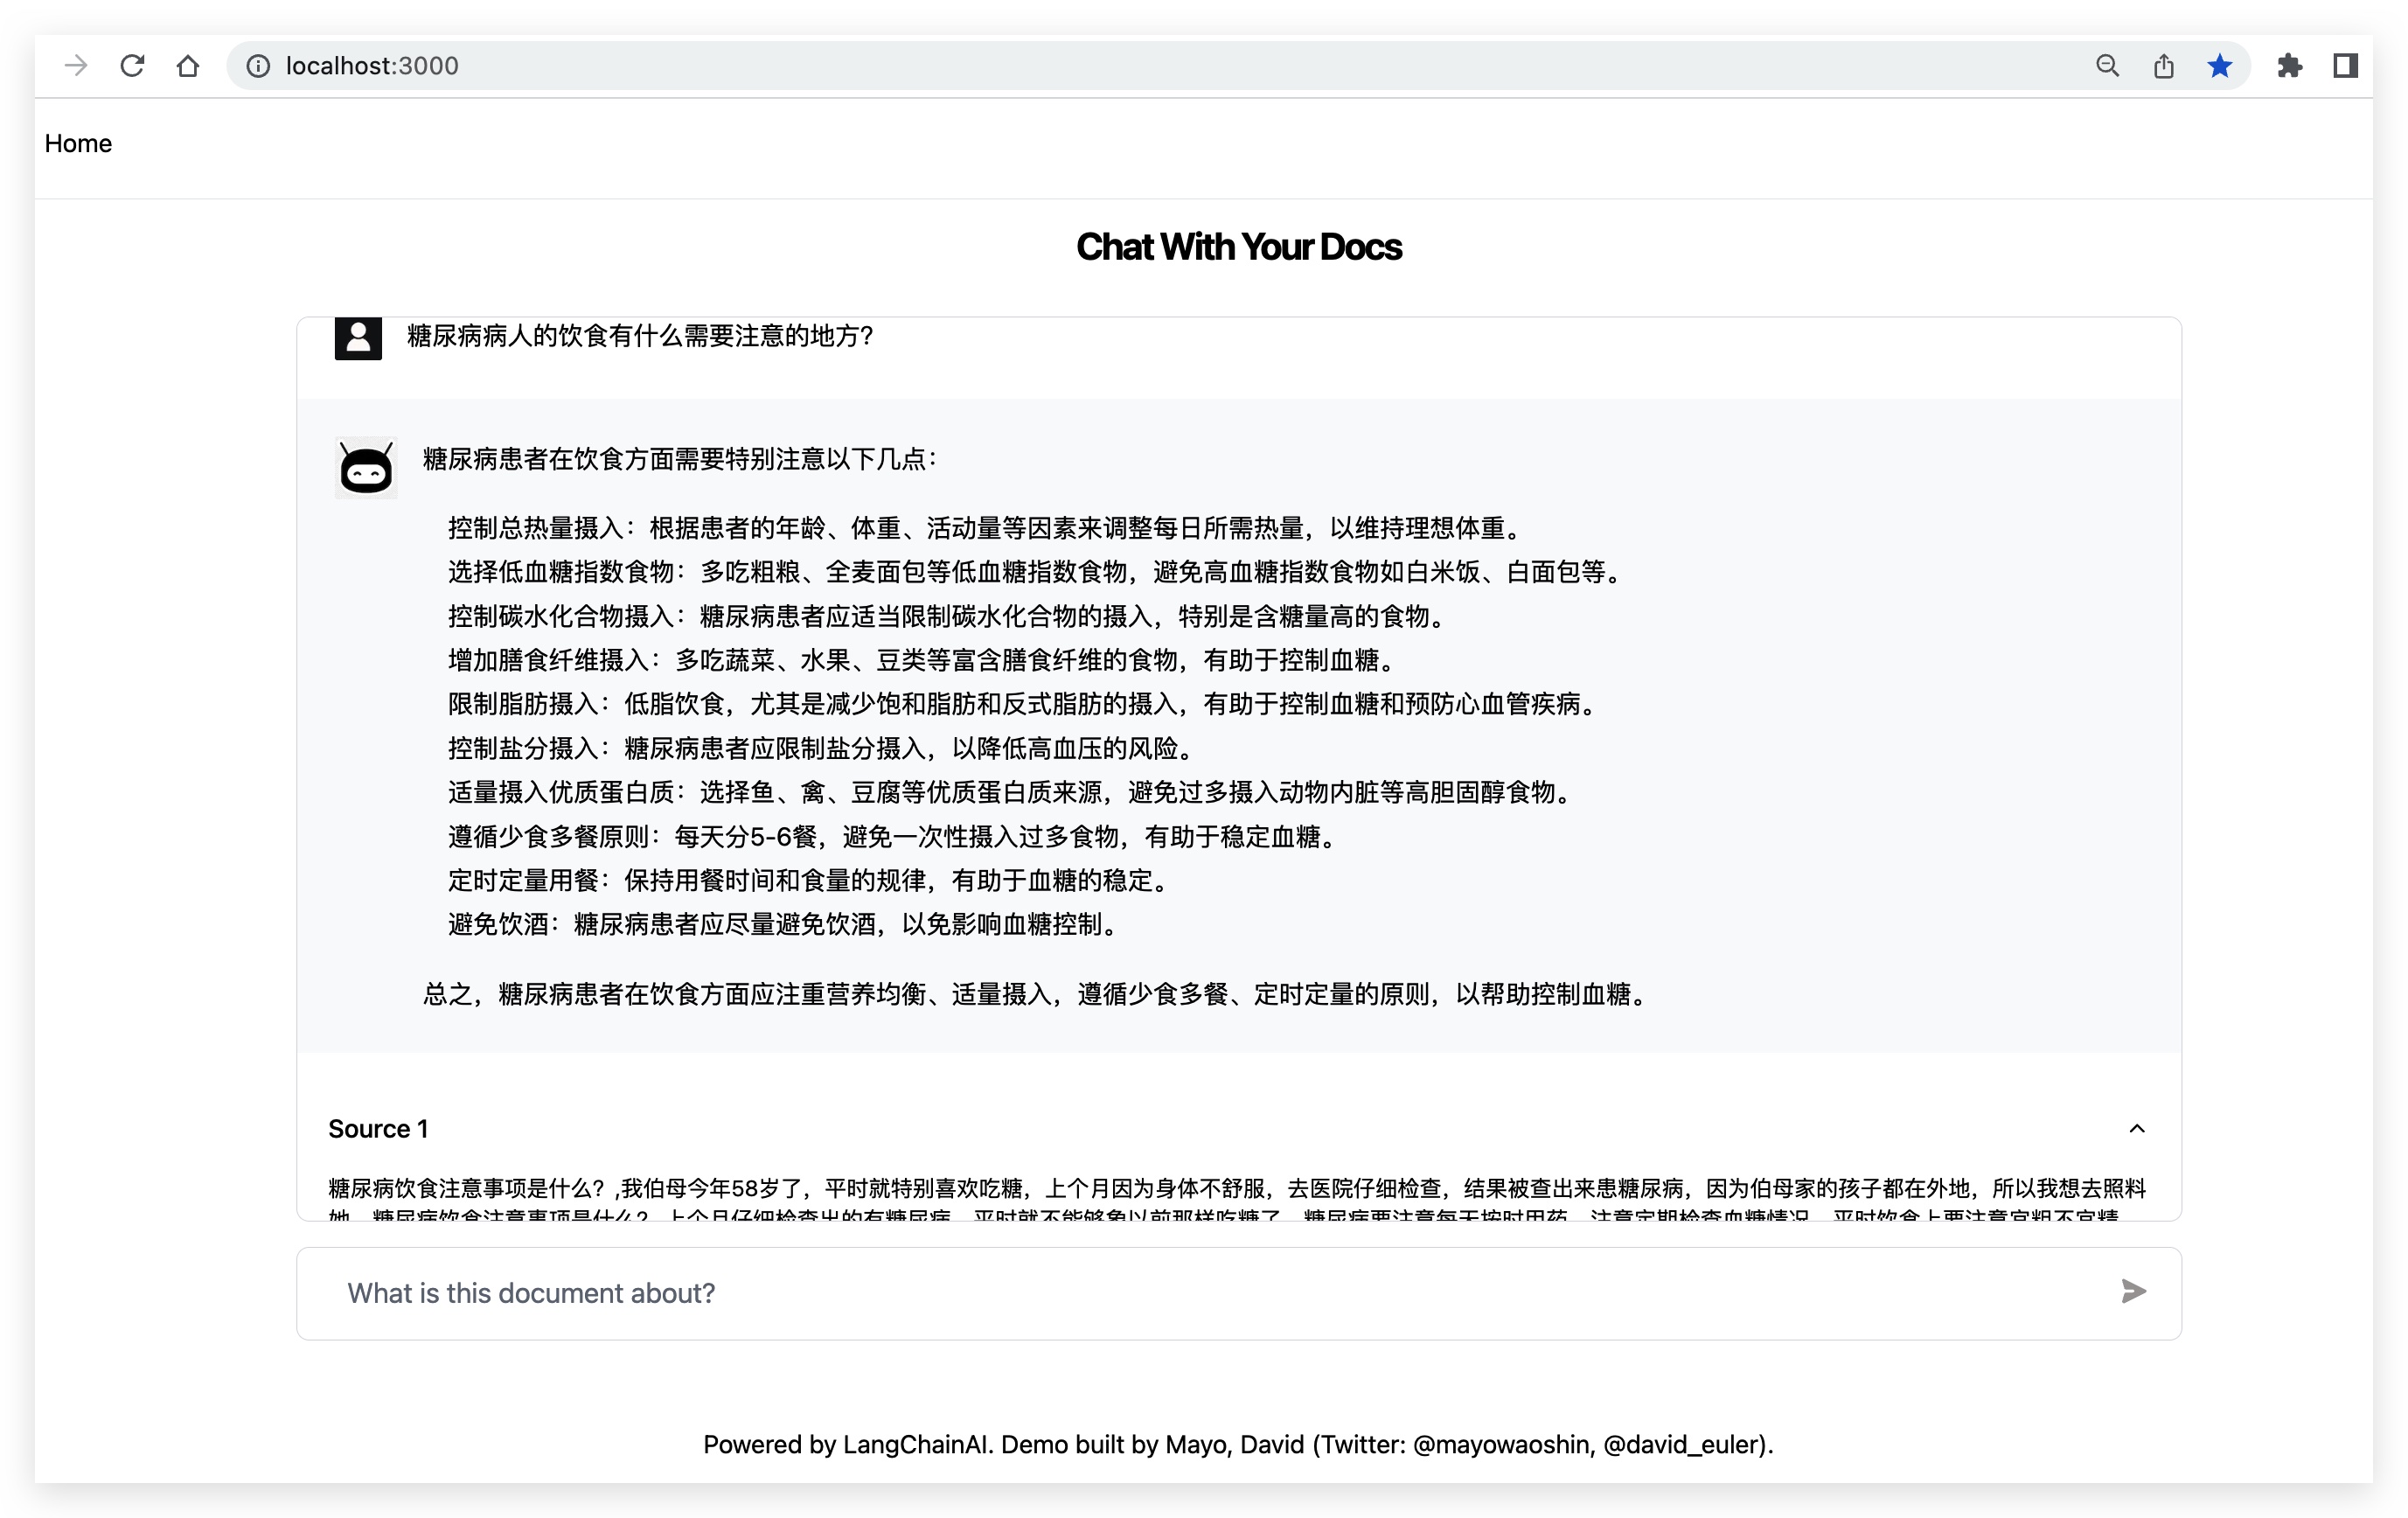
Task: Reload the localhost page
Action: (132, 66)
